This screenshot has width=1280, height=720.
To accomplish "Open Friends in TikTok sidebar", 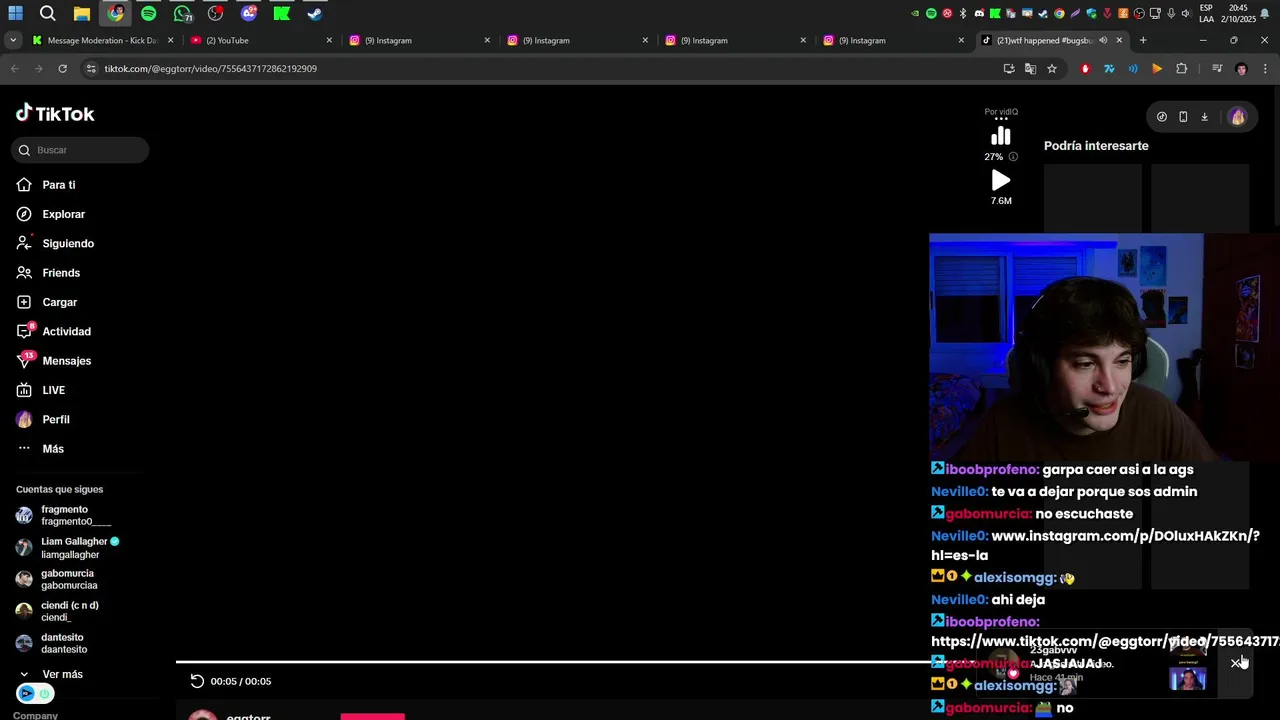I will pyautogui.click(x=48, y=273).
